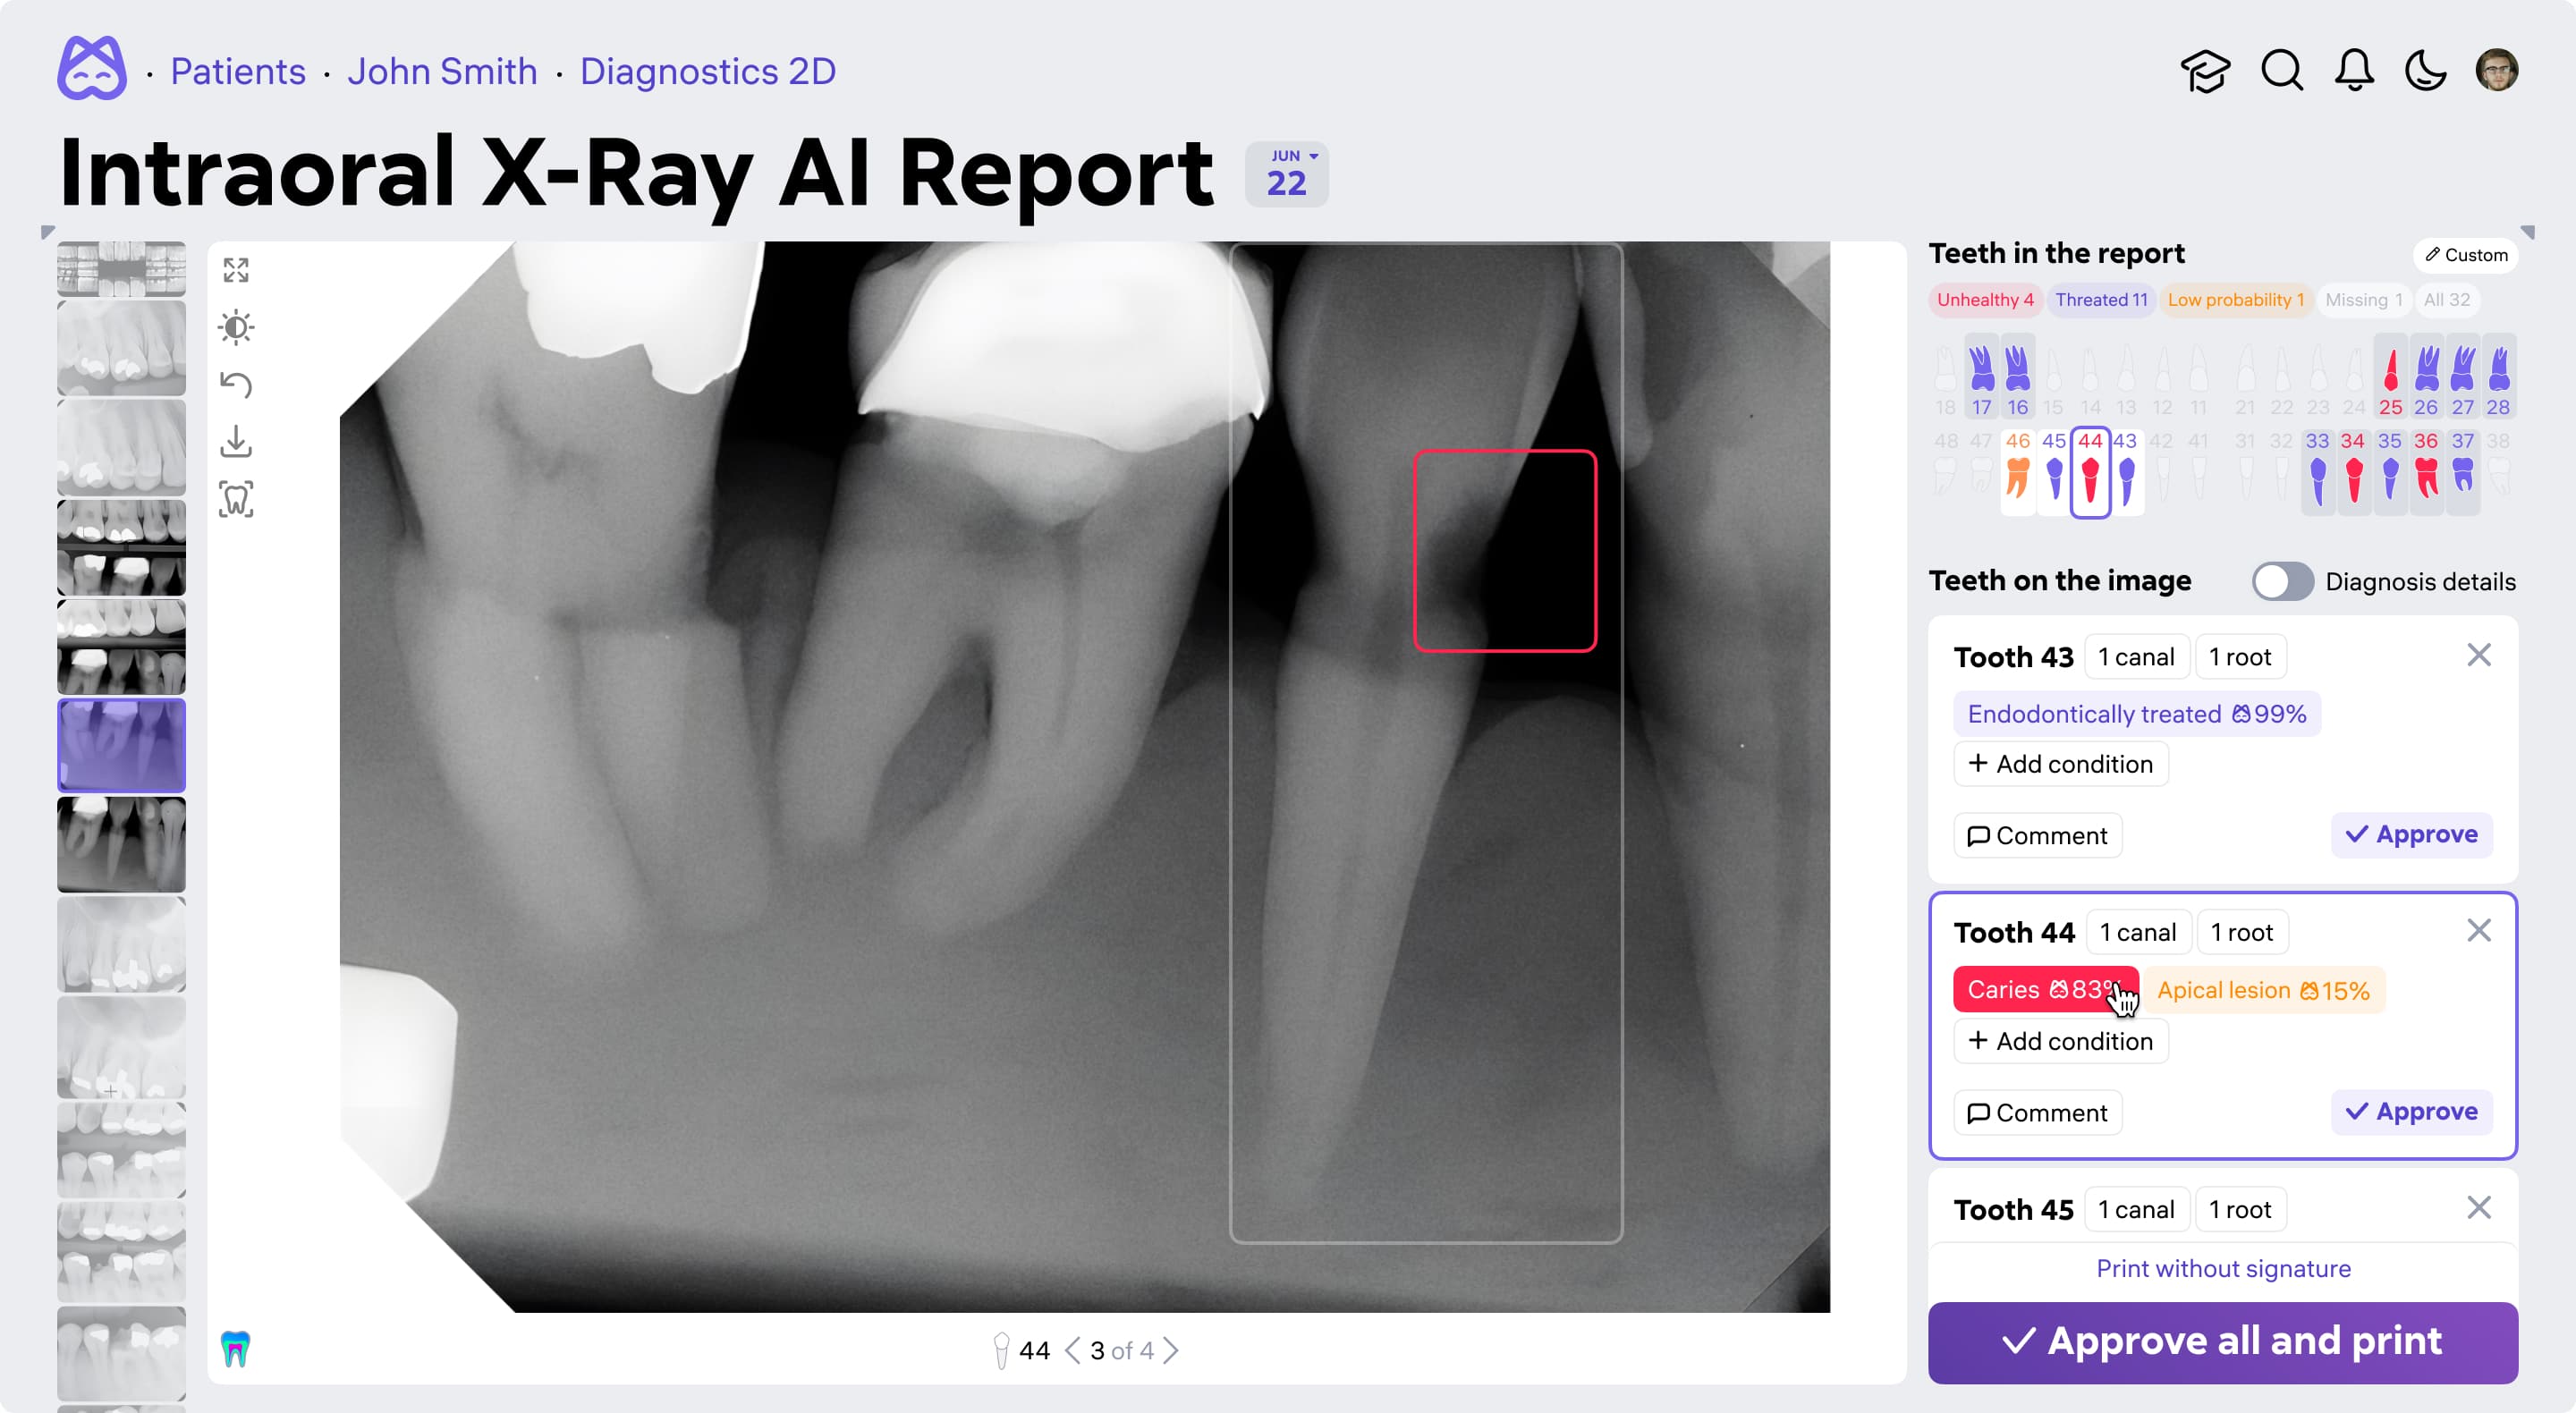The height and width of the screenshot is (1413, 2576).
Task: Select the Threatened 11 filter
Action: coord(2100,300)
